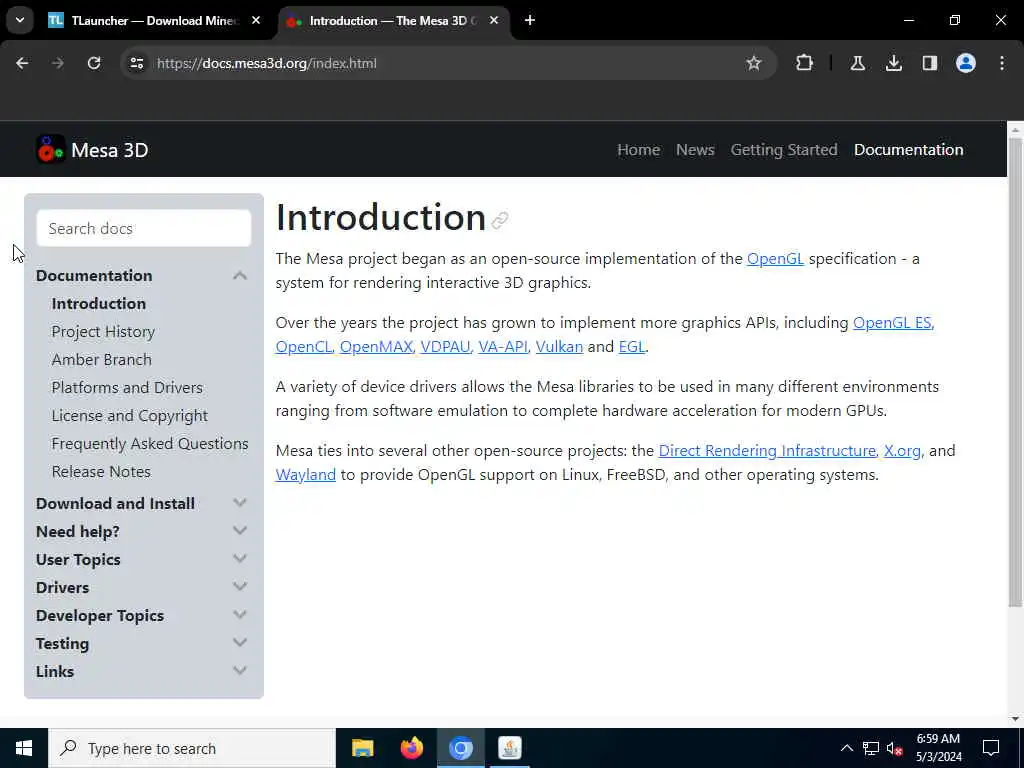This screenshot has width=1024, height=768.
Task: Bookmark this page with the star icon
Action: (754, 63)
